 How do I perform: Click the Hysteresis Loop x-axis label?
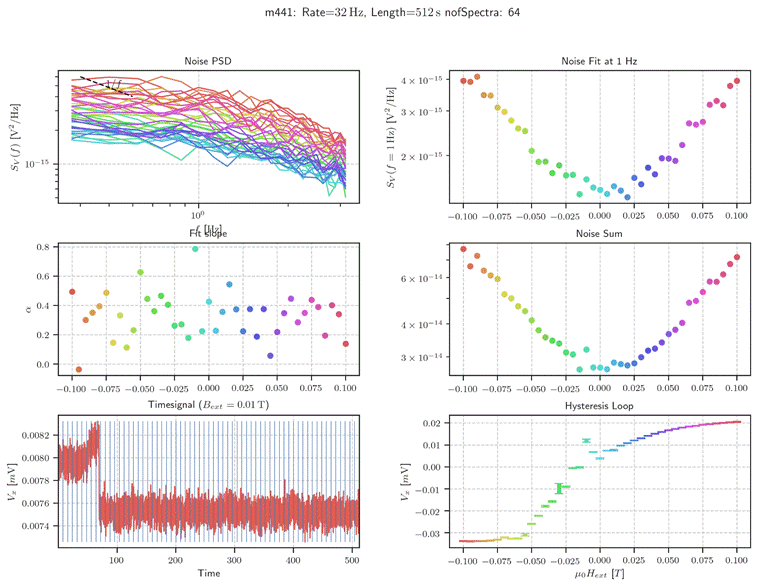(x=600, y=574)
